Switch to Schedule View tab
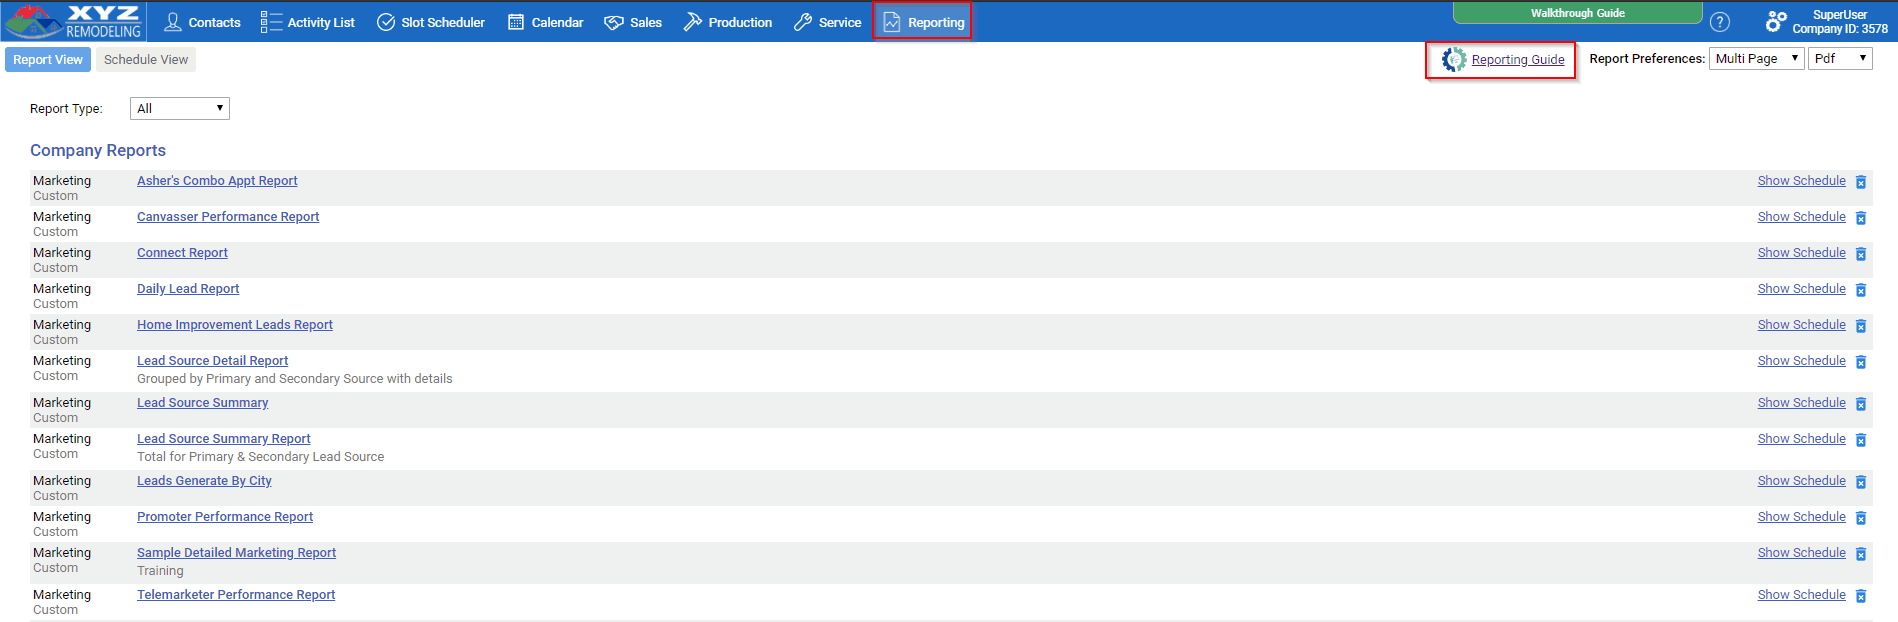 [146, 60]
